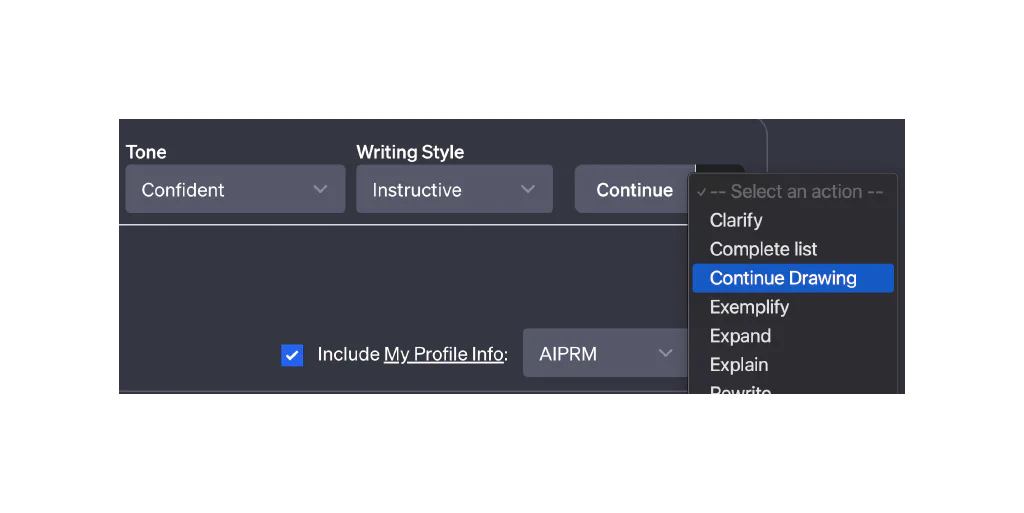Choose Exemplify from the action list

[x=749, y=307]
